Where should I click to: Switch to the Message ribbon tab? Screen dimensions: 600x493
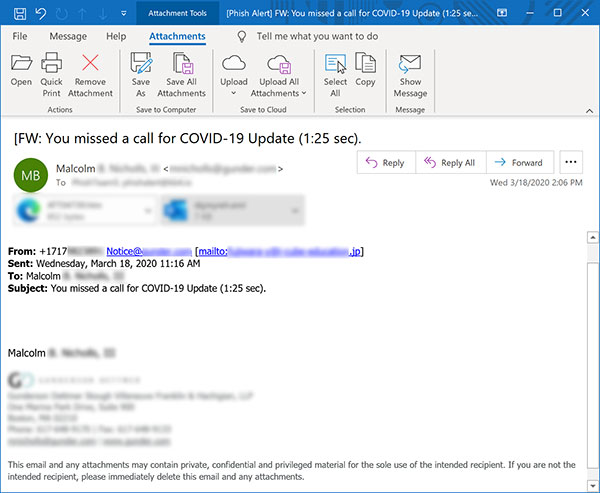(68, 36)
